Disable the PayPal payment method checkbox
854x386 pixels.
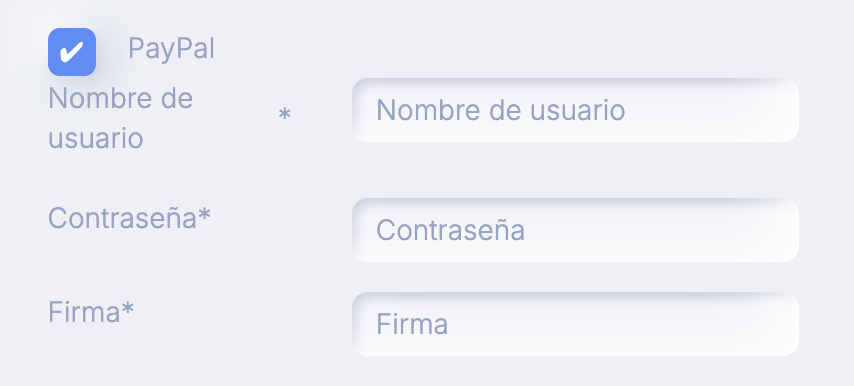(x=72, y=52)
